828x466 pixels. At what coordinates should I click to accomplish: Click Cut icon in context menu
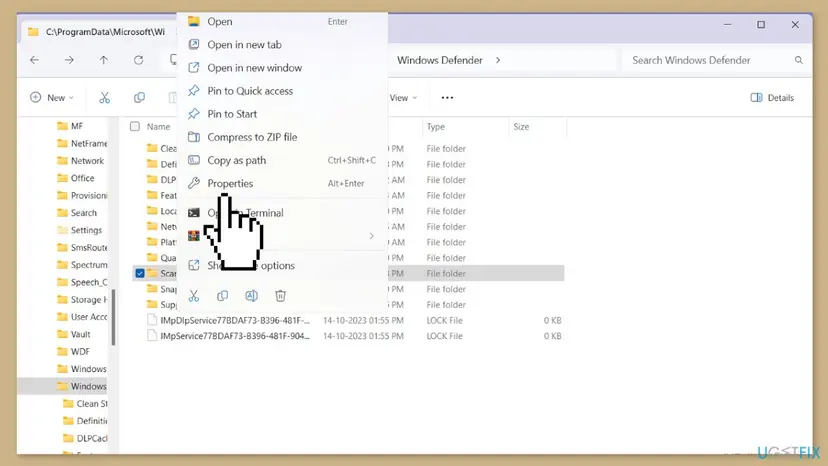click(x=194, y=296)
